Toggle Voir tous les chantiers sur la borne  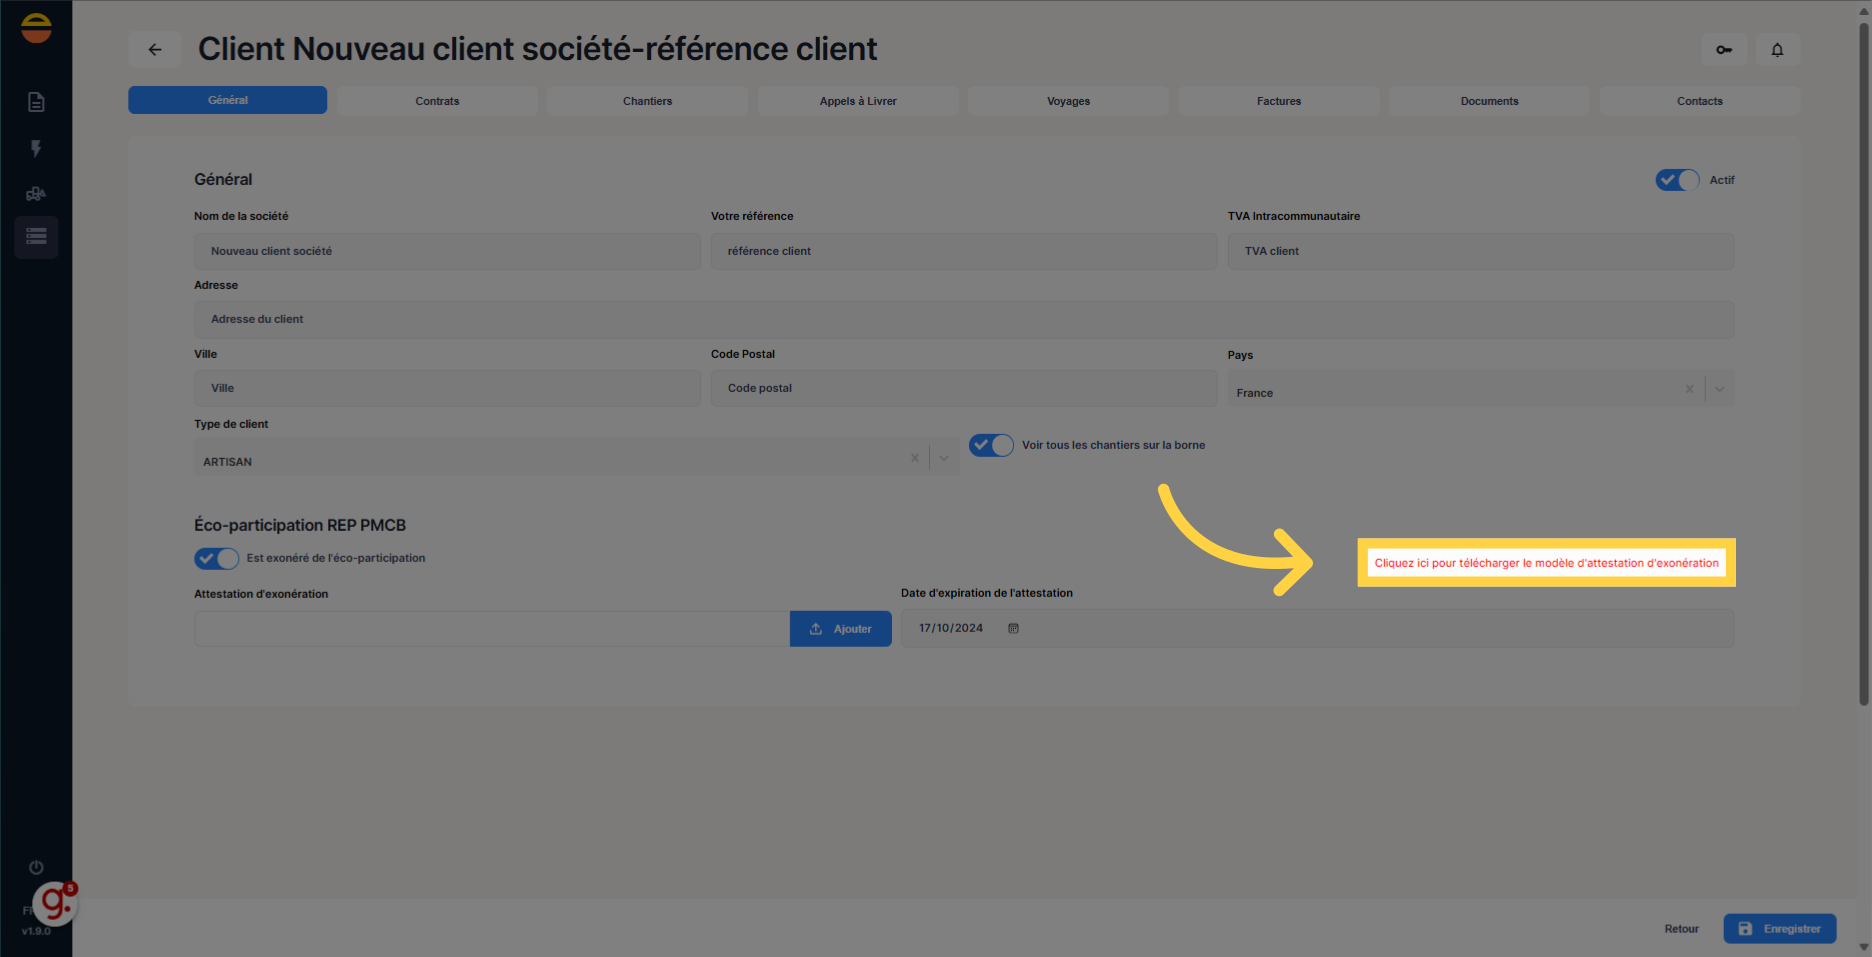click(x=991, y=445)
